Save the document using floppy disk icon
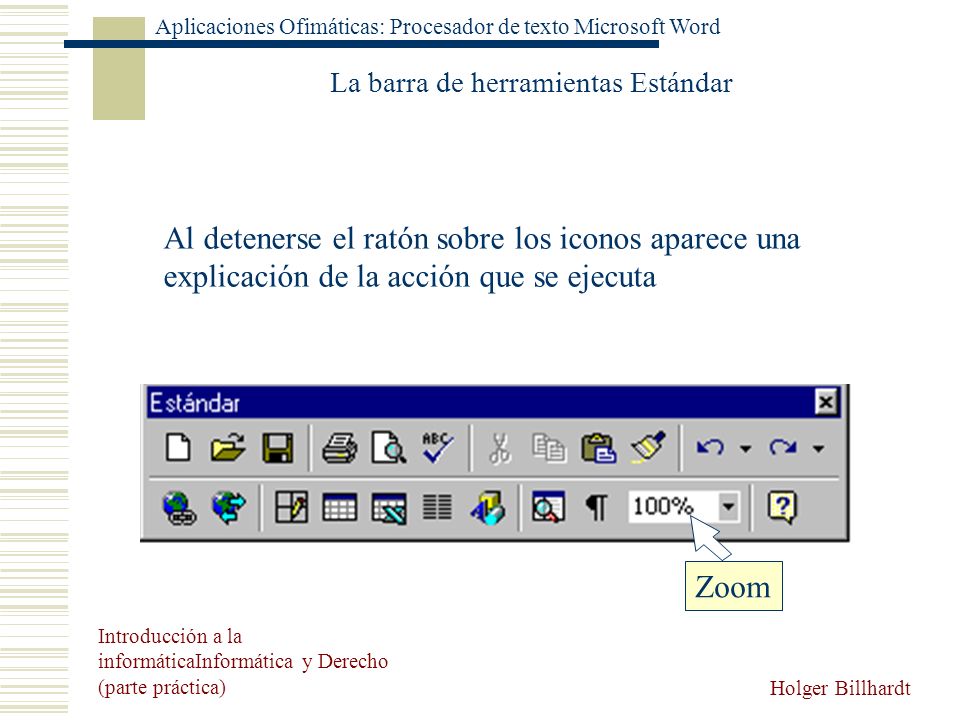 click(x=277, y=448)
